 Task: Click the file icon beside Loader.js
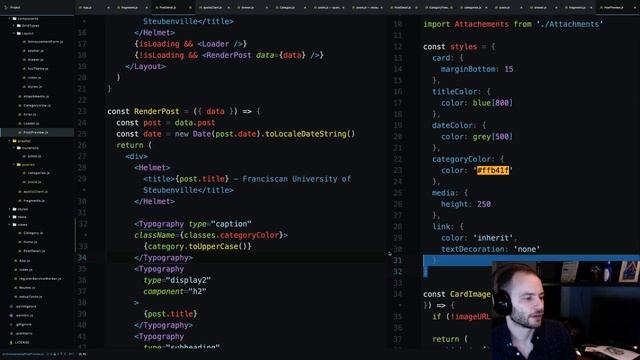20,123
